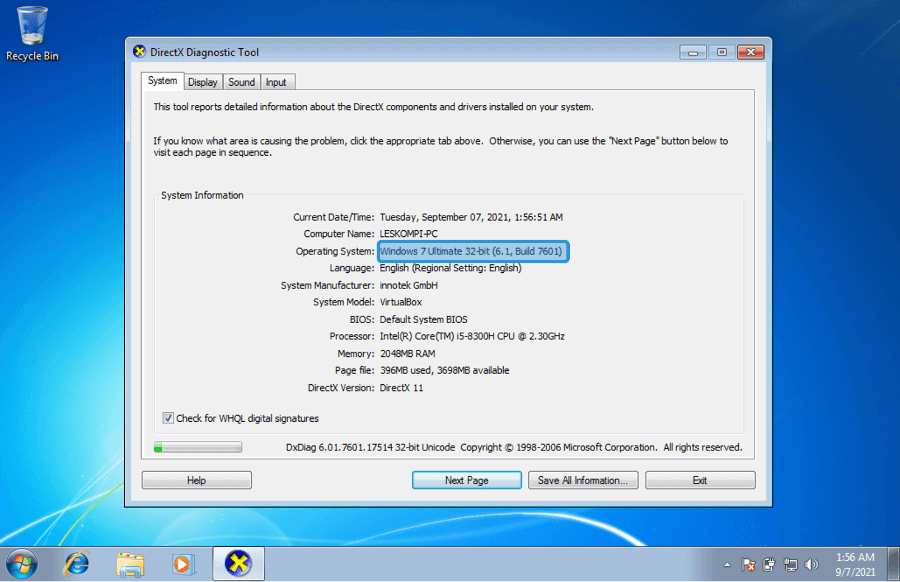Image resolution: width=900 pixels, height=582 pixels.
Task: Click the 'Intel(R) Core(TM) i5-8300H' processor value
Action: (472, 336)
